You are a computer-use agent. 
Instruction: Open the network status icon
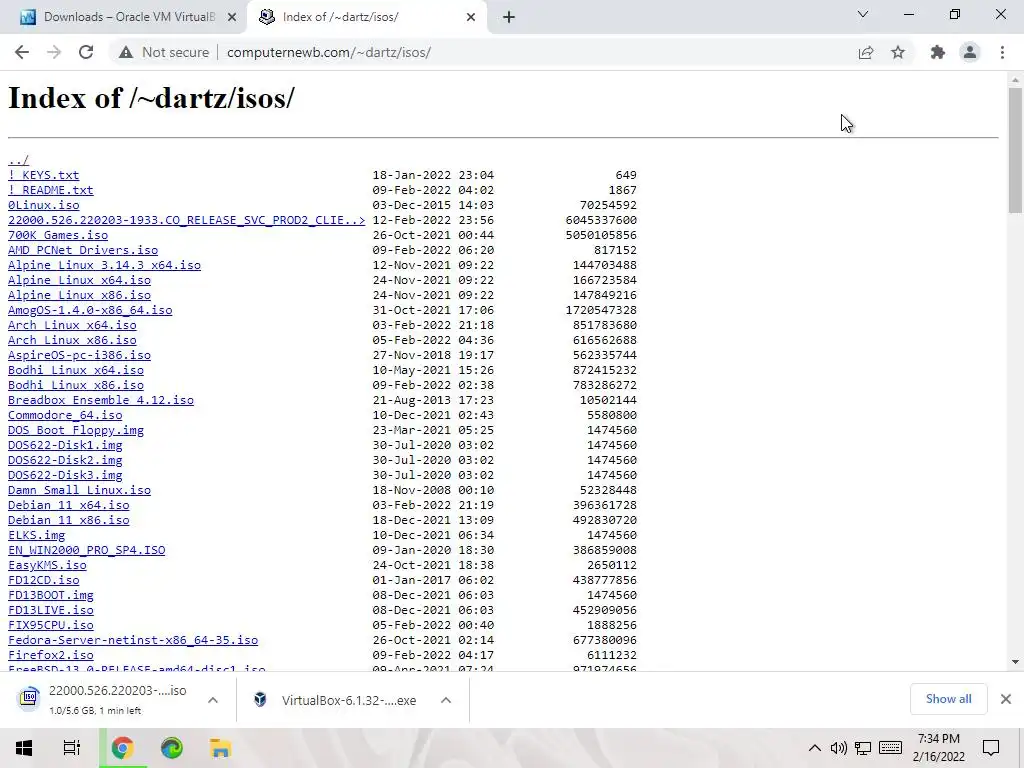863,748
